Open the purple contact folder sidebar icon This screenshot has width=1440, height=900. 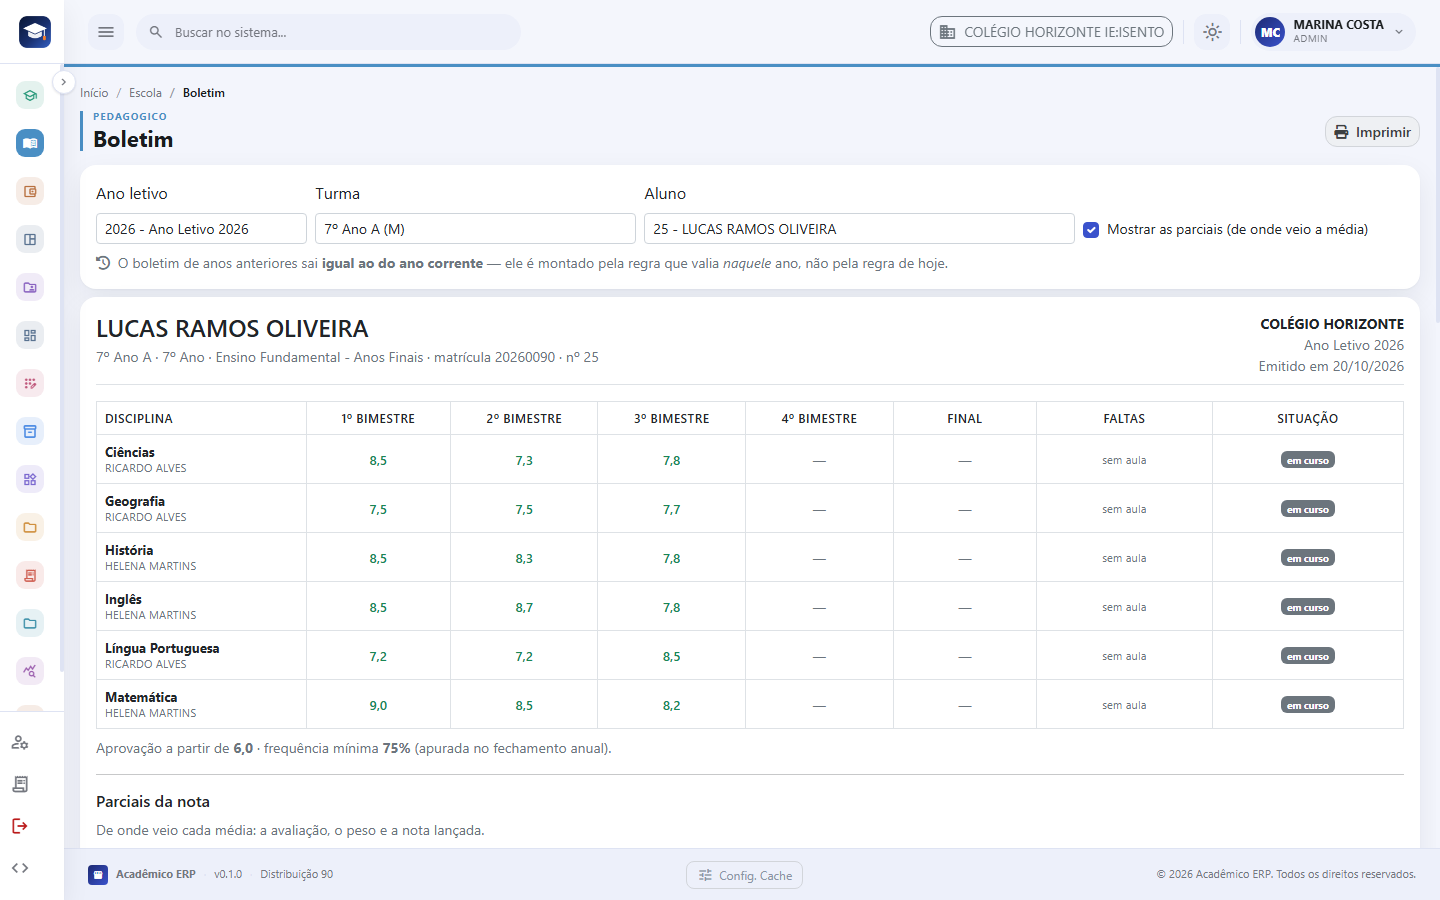pos(30,287)
